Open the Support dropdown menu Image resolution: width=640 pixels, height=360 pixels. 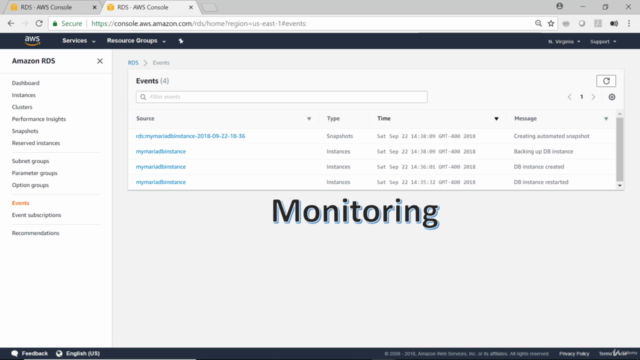pos(603,42)
